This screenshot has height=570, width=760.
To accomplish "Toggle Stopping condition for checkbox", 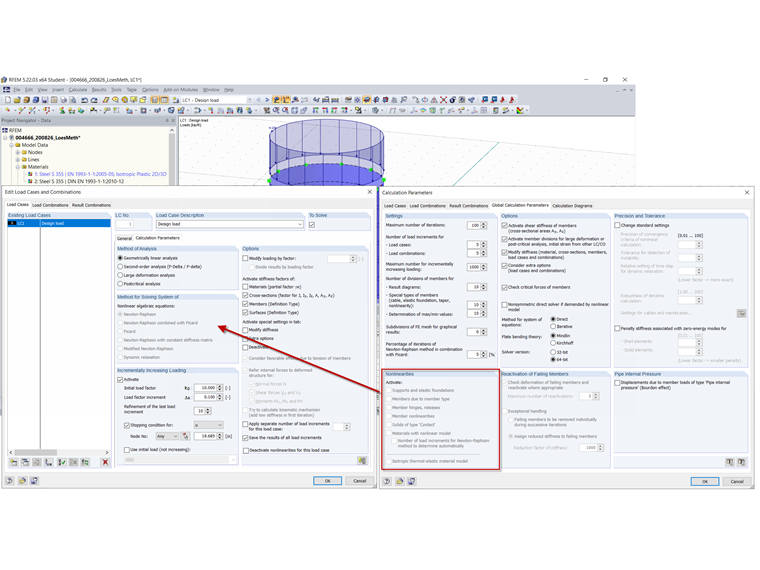I will tap(127, 425).
